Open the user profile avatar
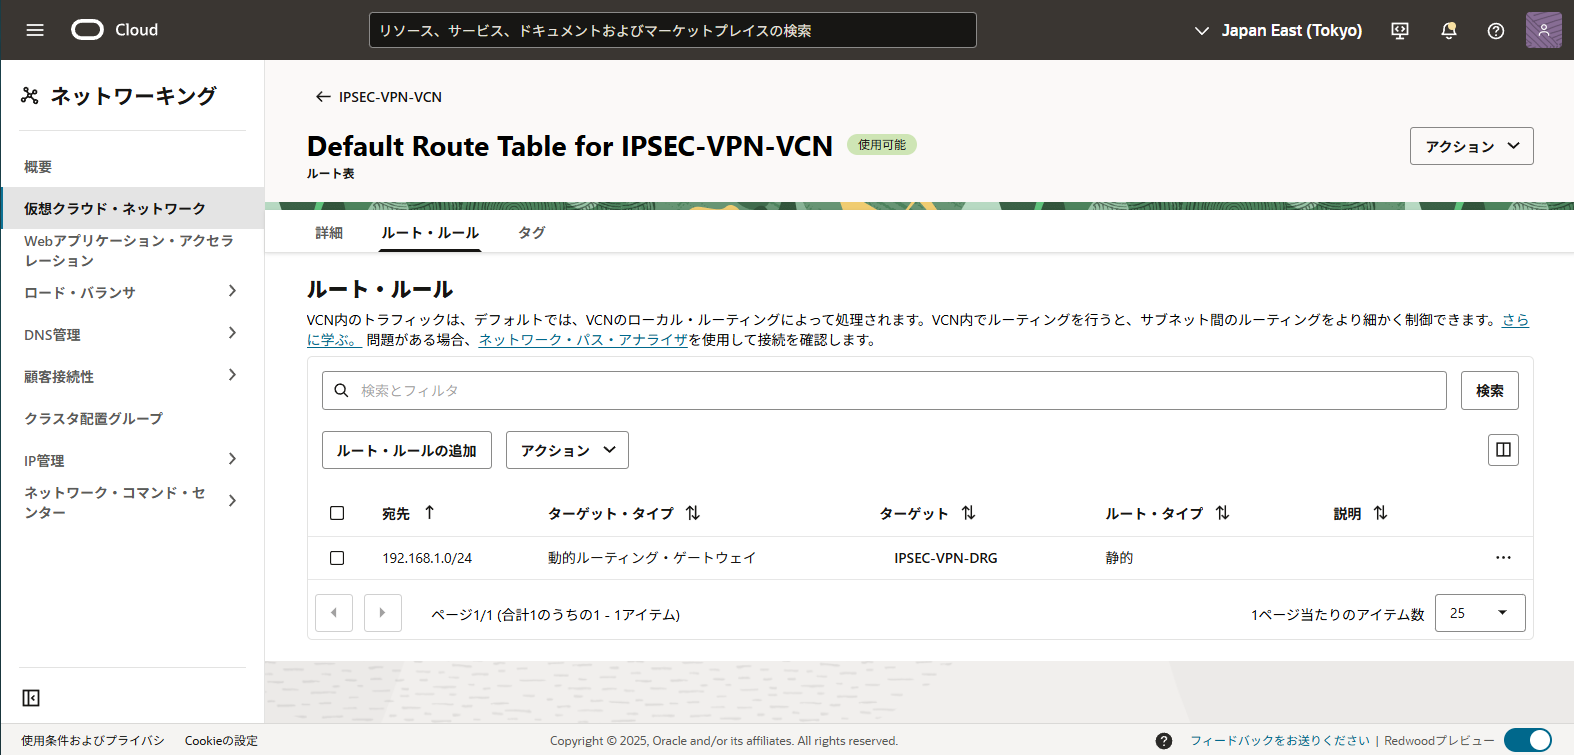Screen dimensions: 1574x755 click(1544, 30)
